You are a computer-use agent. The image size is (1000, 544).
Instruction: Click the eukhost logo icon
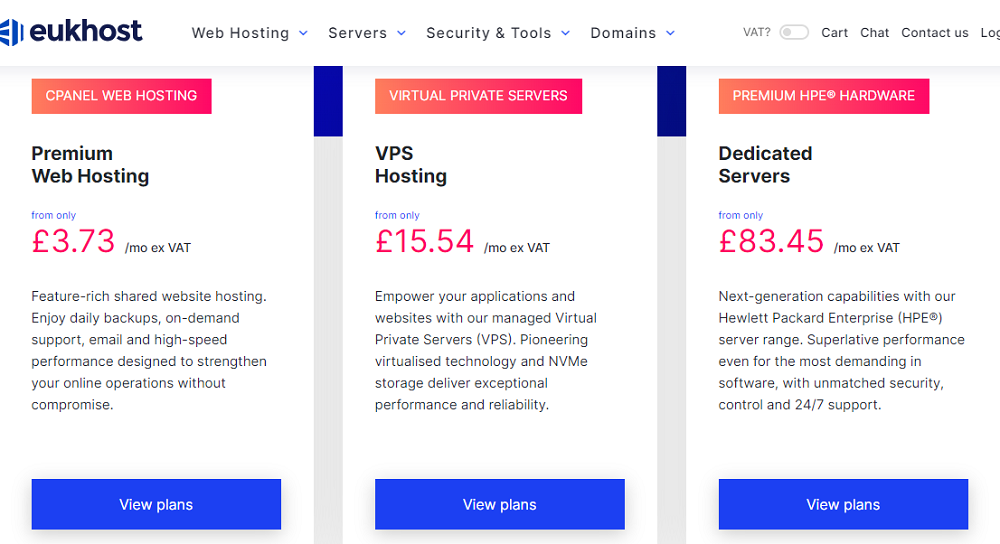(x=11, y=33)
